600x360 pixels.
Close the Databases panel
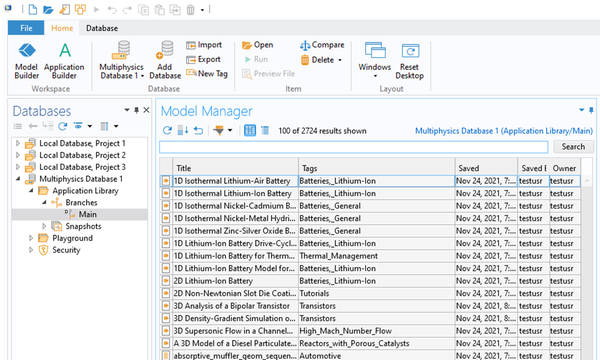[146, 110]
